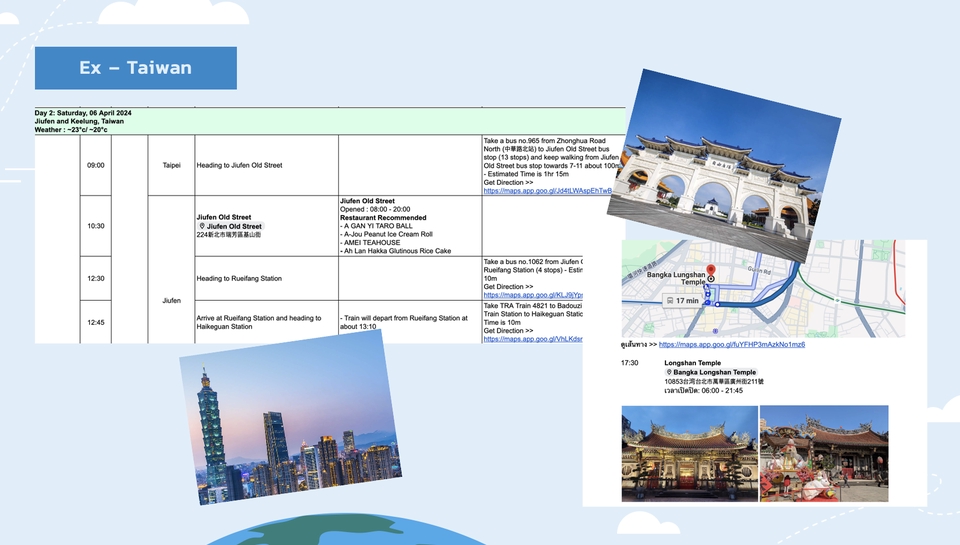This screenshot has width=960, height=545.
Task: Click the 17 min transit time label on map
Action: point(683,301)
